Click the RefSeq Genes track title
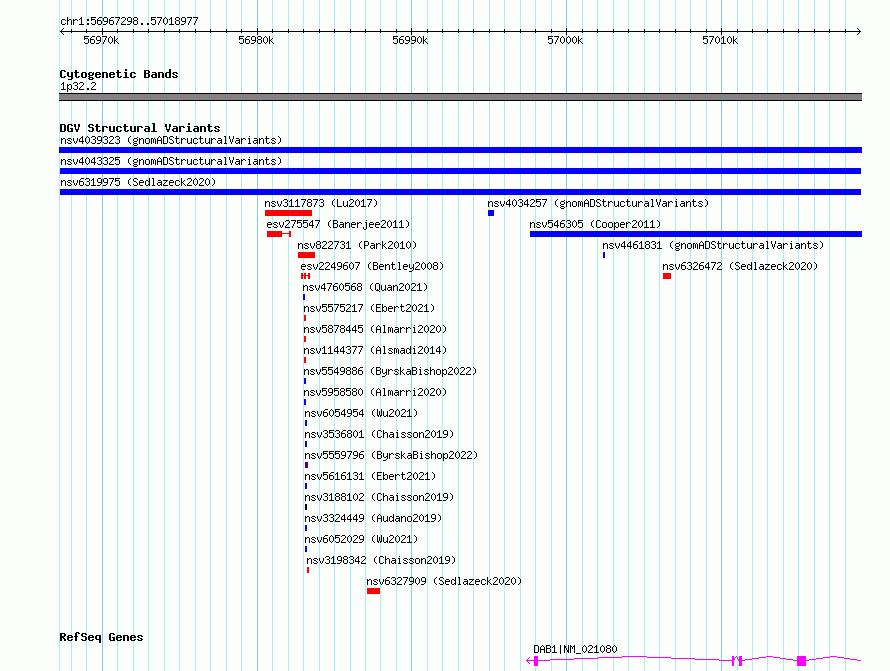The image size is (890, 671). point(101,637)
